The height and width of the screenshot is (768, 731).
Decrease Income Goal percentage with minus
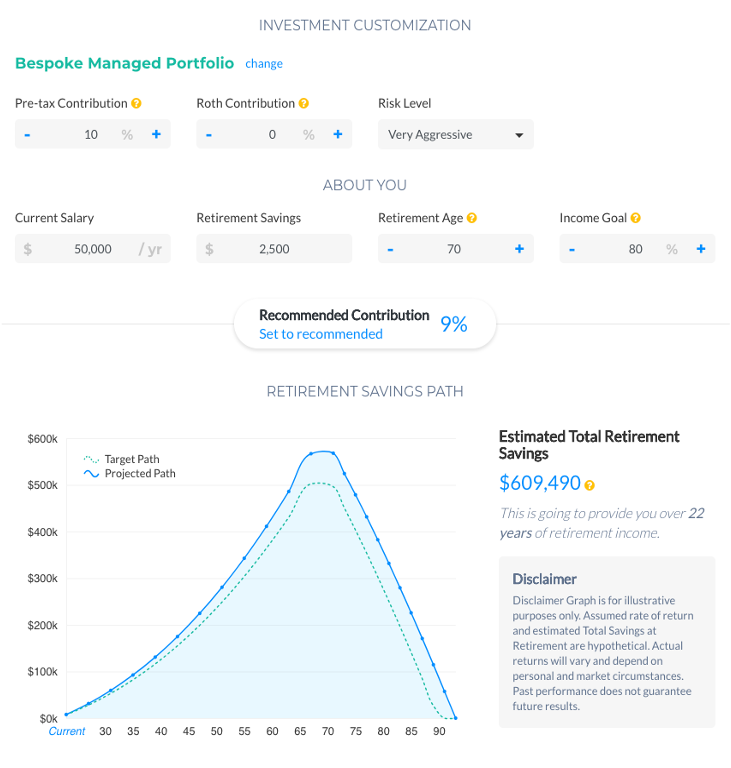pyautogui.click(x=572, y=249)
